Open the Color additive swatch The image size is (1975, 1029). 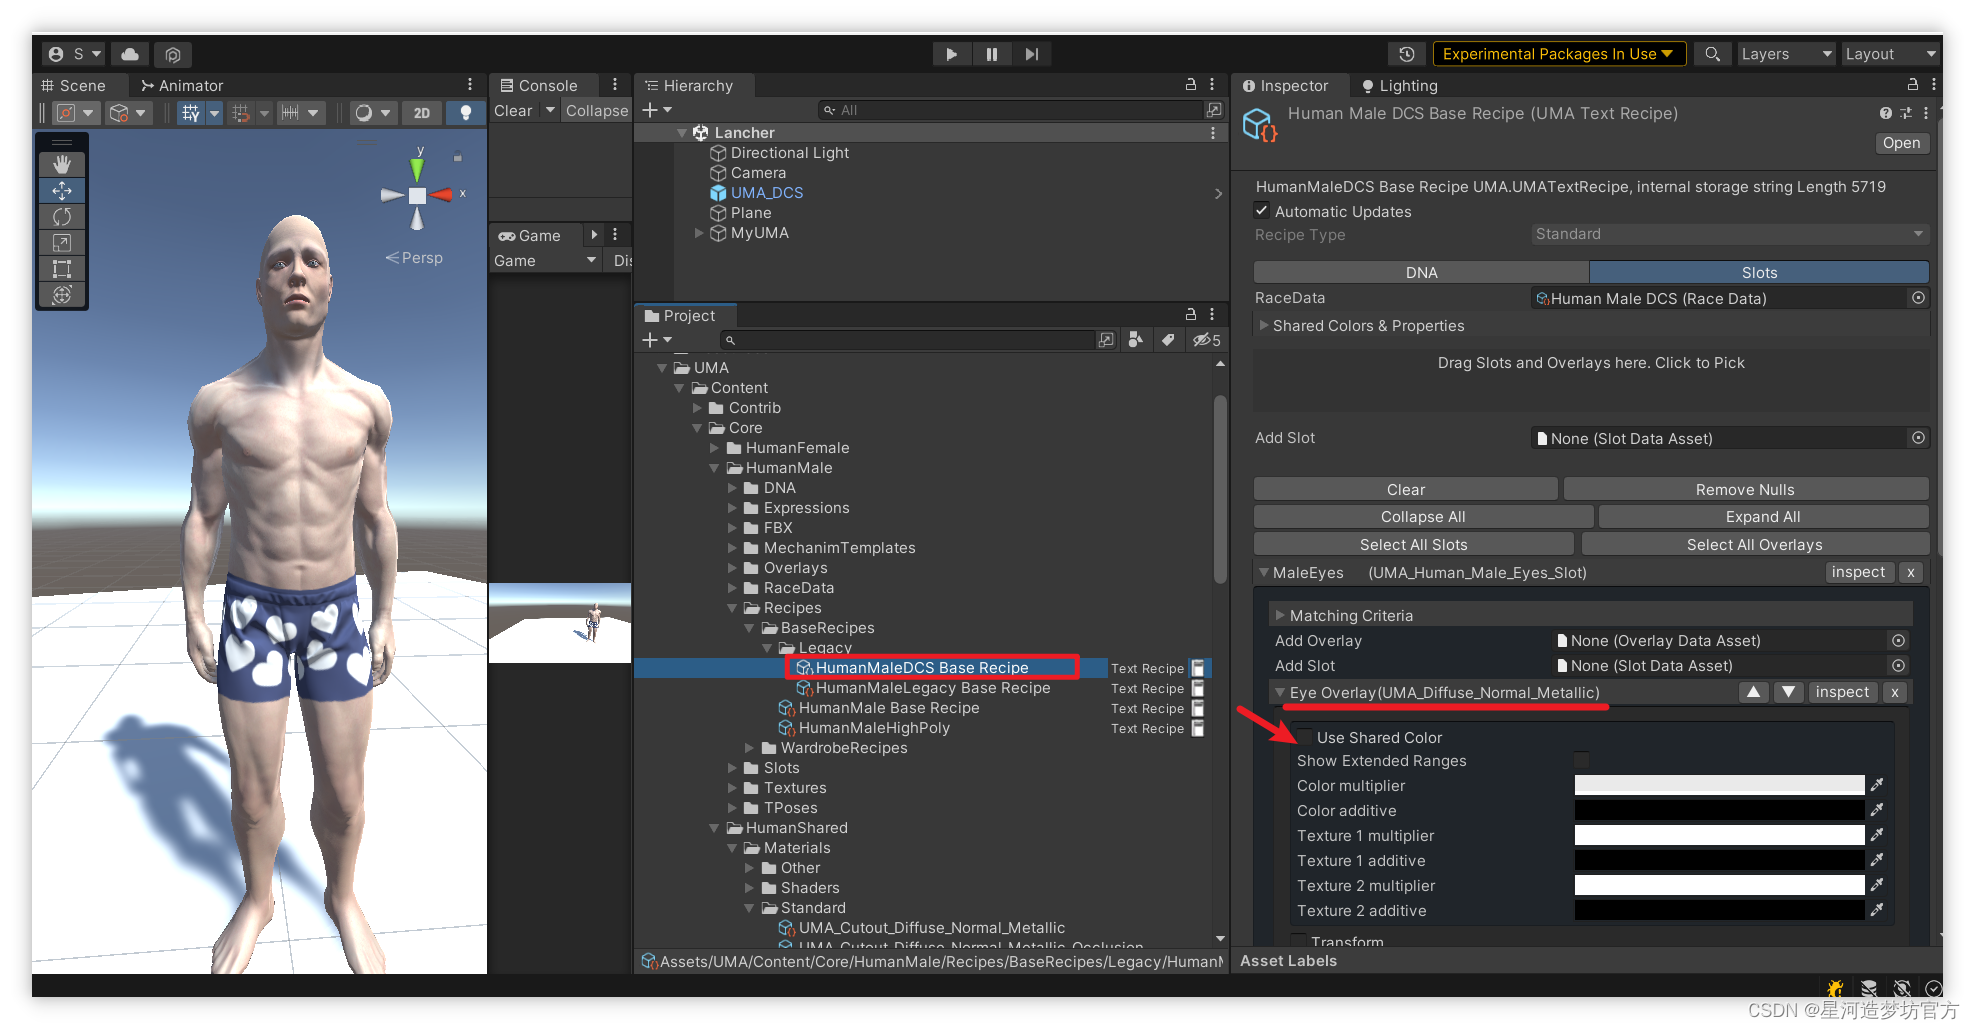(1719, 810)
